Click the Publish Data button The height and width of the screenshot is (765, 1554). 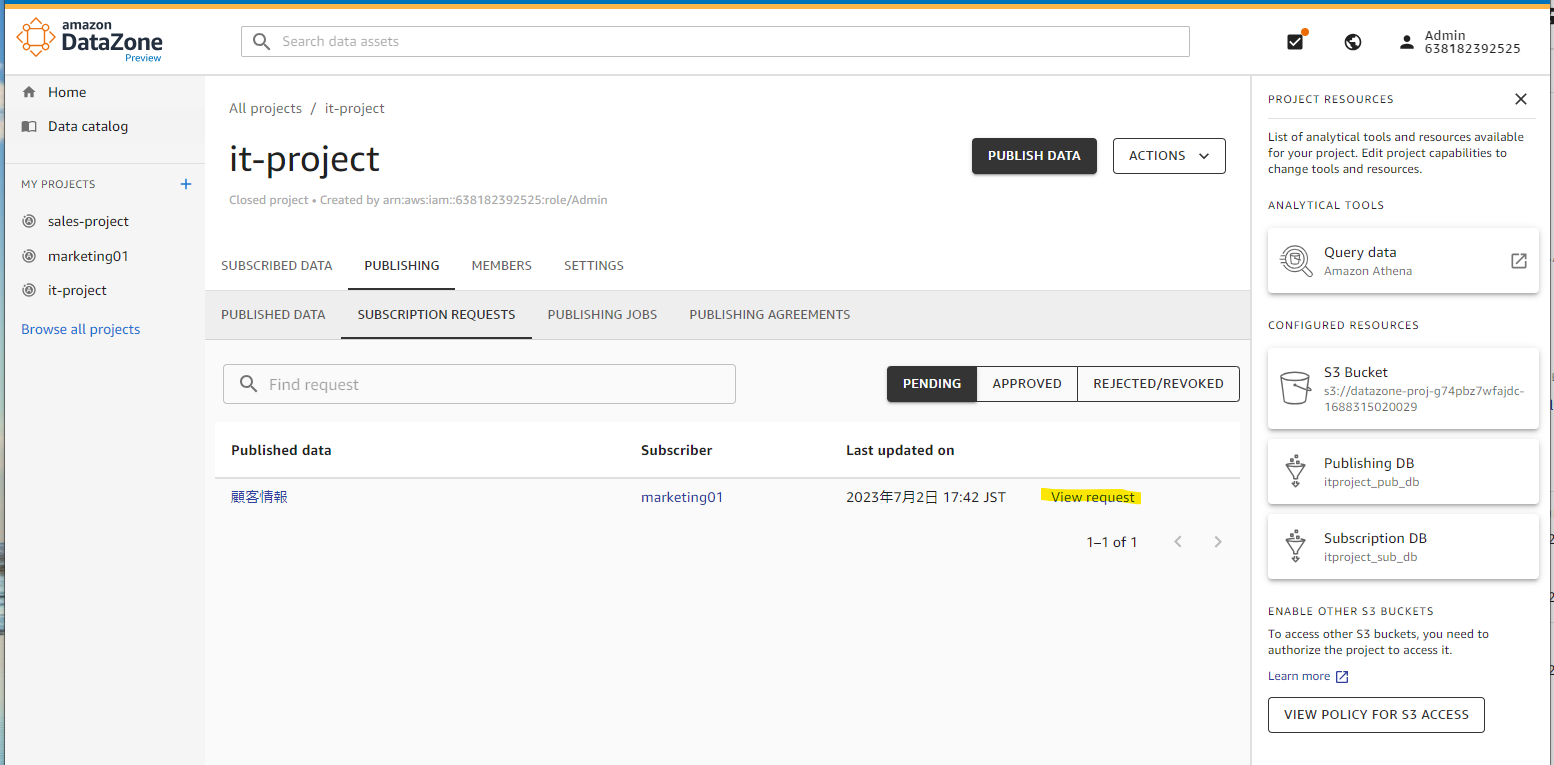pos(1034,156)
